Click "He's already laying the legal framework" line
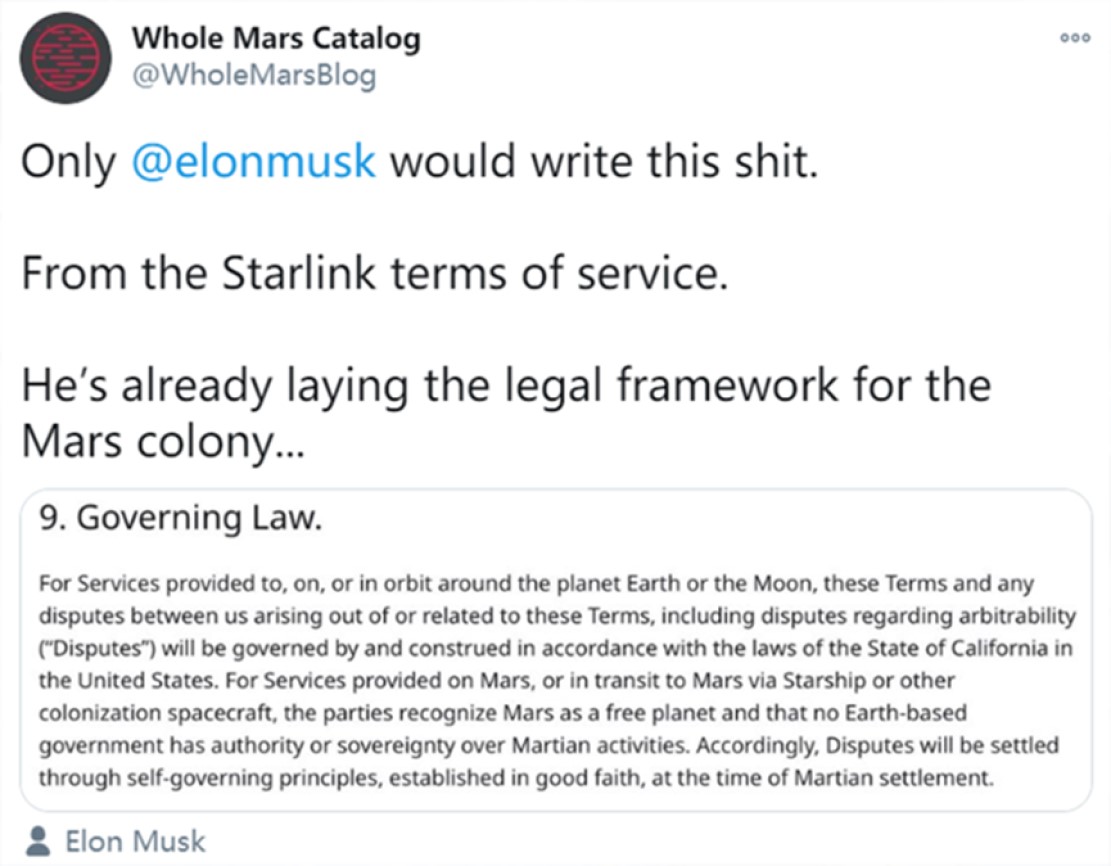This screenshot has height=866, width=1111. click(506, 386)
